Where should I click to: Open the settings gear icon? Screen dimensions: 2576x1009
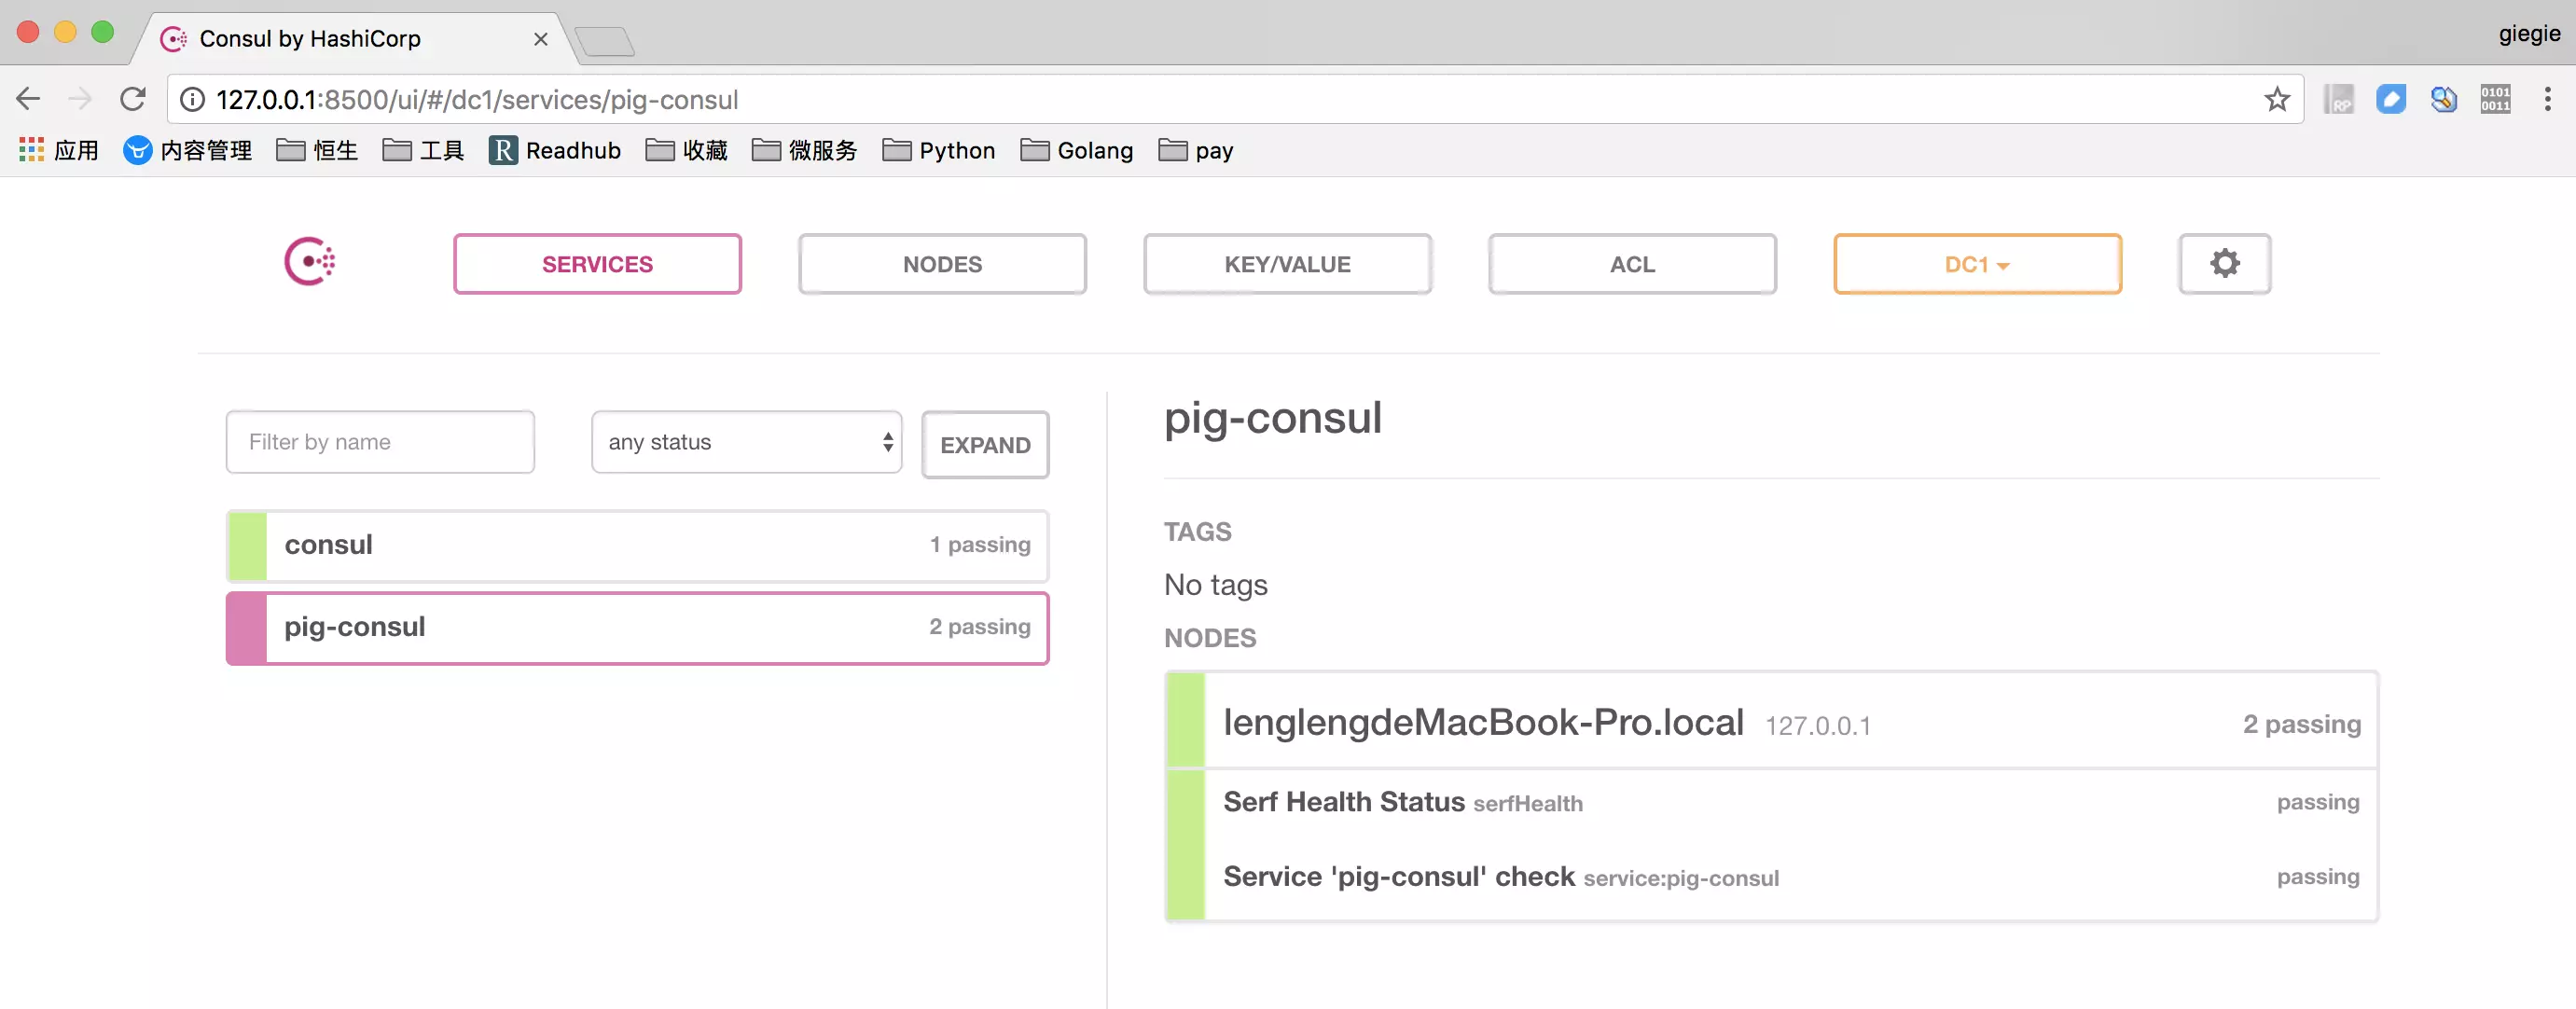(x=2226, y=263)
